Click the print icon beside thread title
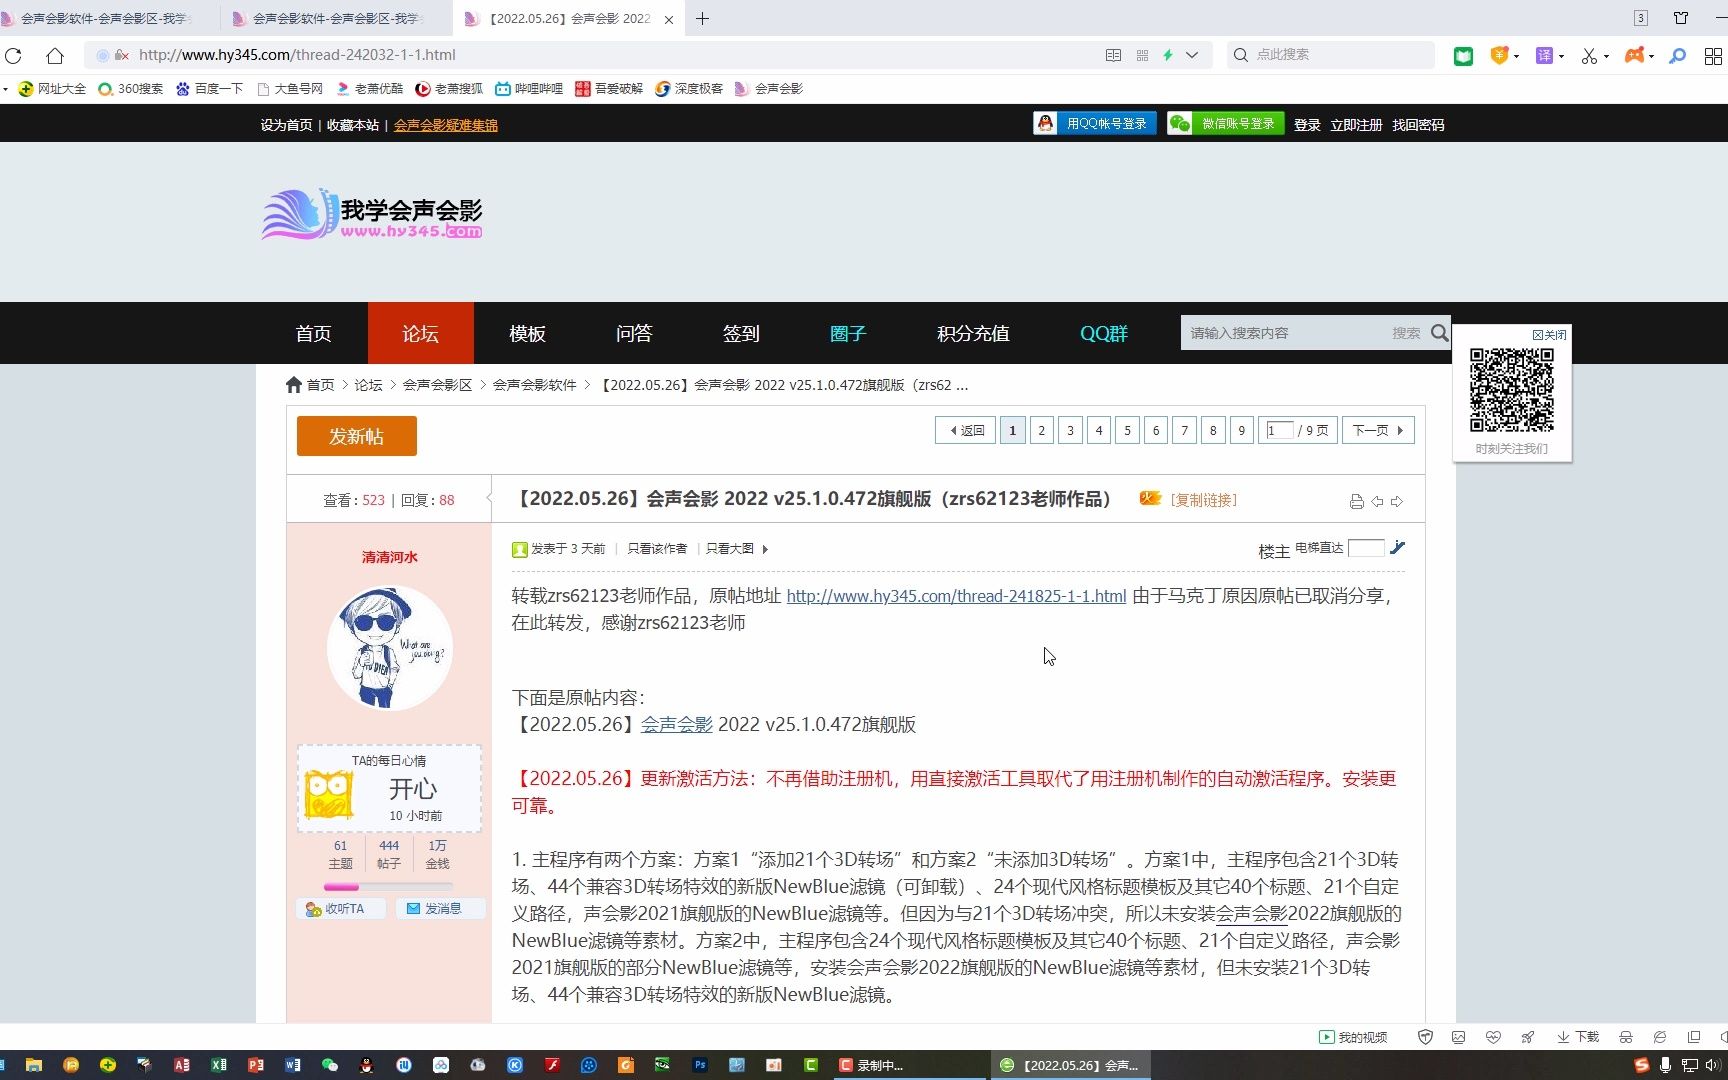 (1356, 501)
